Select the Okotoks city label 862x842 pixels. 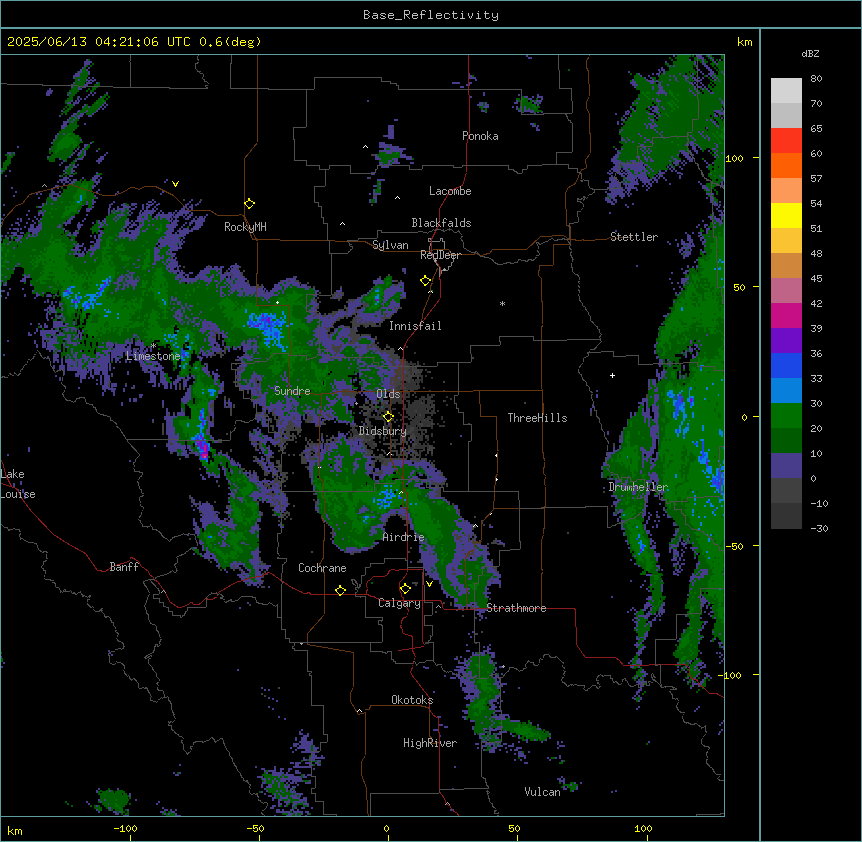[x=412, y=700]
